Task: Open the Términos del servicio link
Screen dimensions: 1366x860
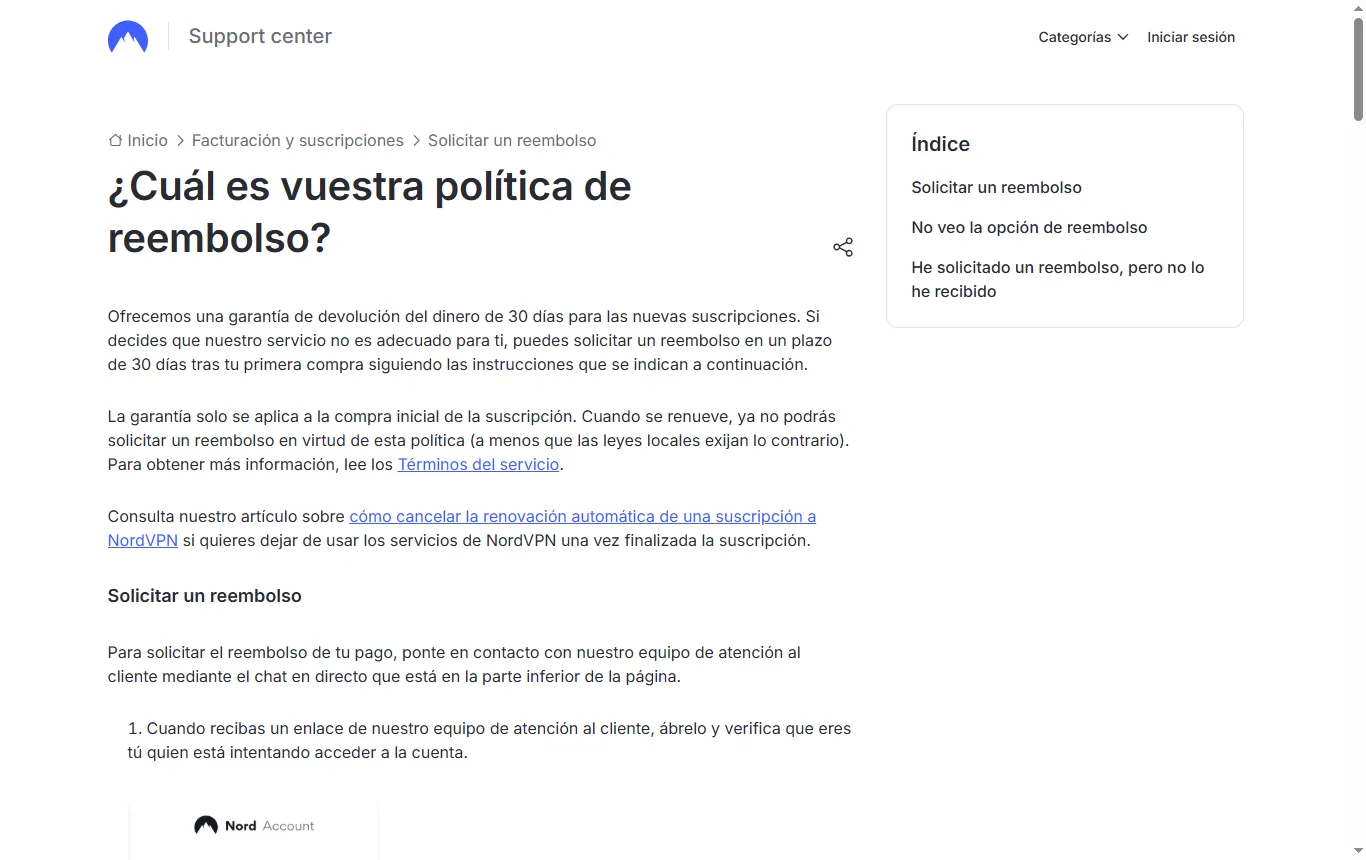Action: 478,464
